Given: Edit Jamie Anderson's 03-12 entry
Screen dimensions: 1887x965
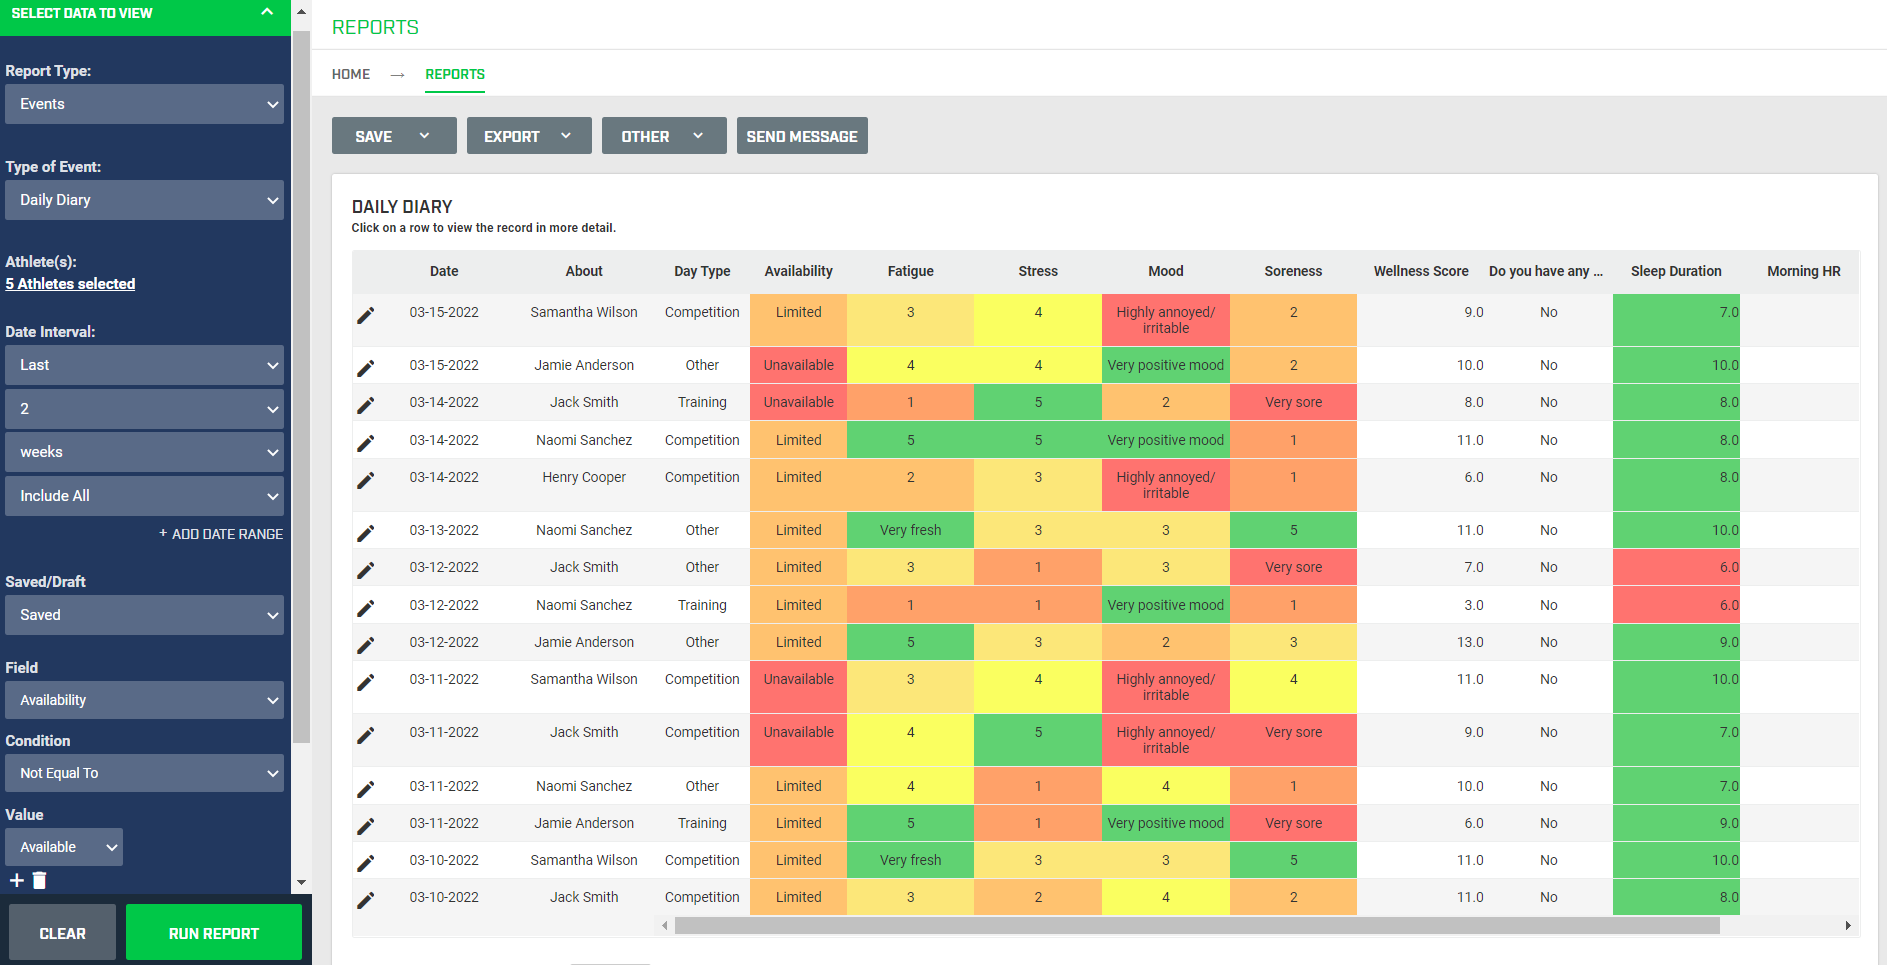Looking at the screenshot, I should click(x=367, y=642).
